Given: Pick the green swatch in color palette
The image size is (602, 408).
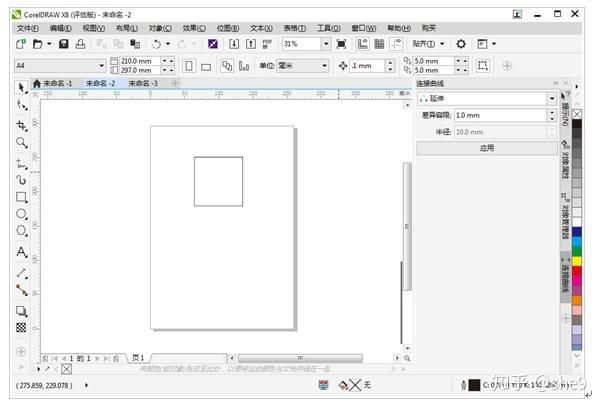Looking at the screenshot, I should pyautogui.click(x=577, y=252).
